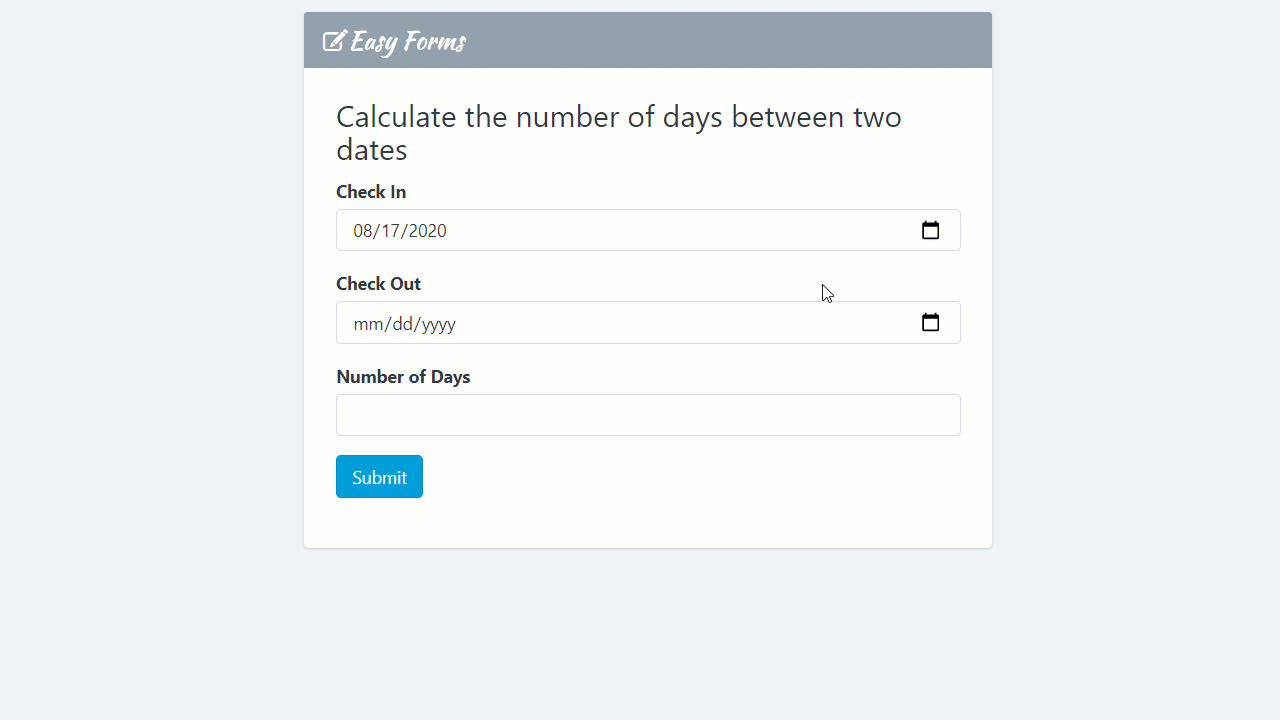Select the header bar of the form
Image resolution: width=1280 pixels, height=720 pixels.
click(648, 40)
